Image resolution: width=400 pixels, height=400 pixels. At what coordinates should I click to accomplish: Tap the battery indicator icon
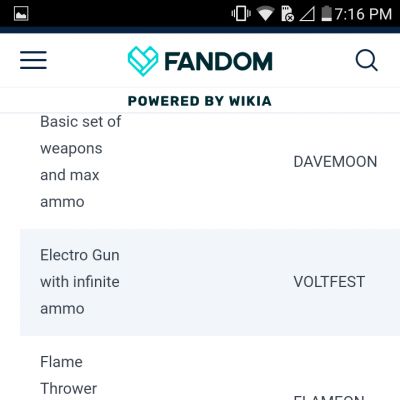pyautogui.click(x=327, y=14)
